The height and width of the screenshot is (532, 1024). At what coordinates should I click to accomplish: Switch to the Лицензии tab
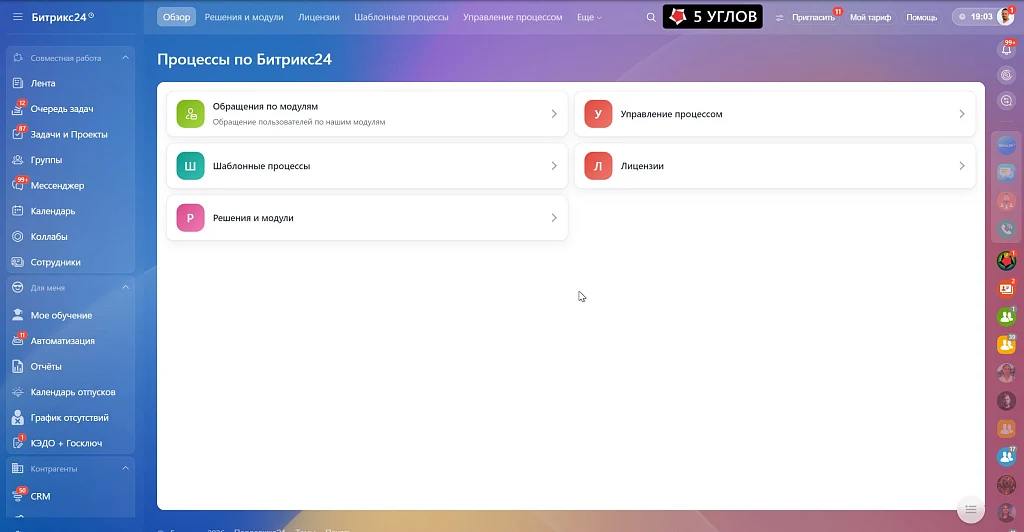point(319,17)
